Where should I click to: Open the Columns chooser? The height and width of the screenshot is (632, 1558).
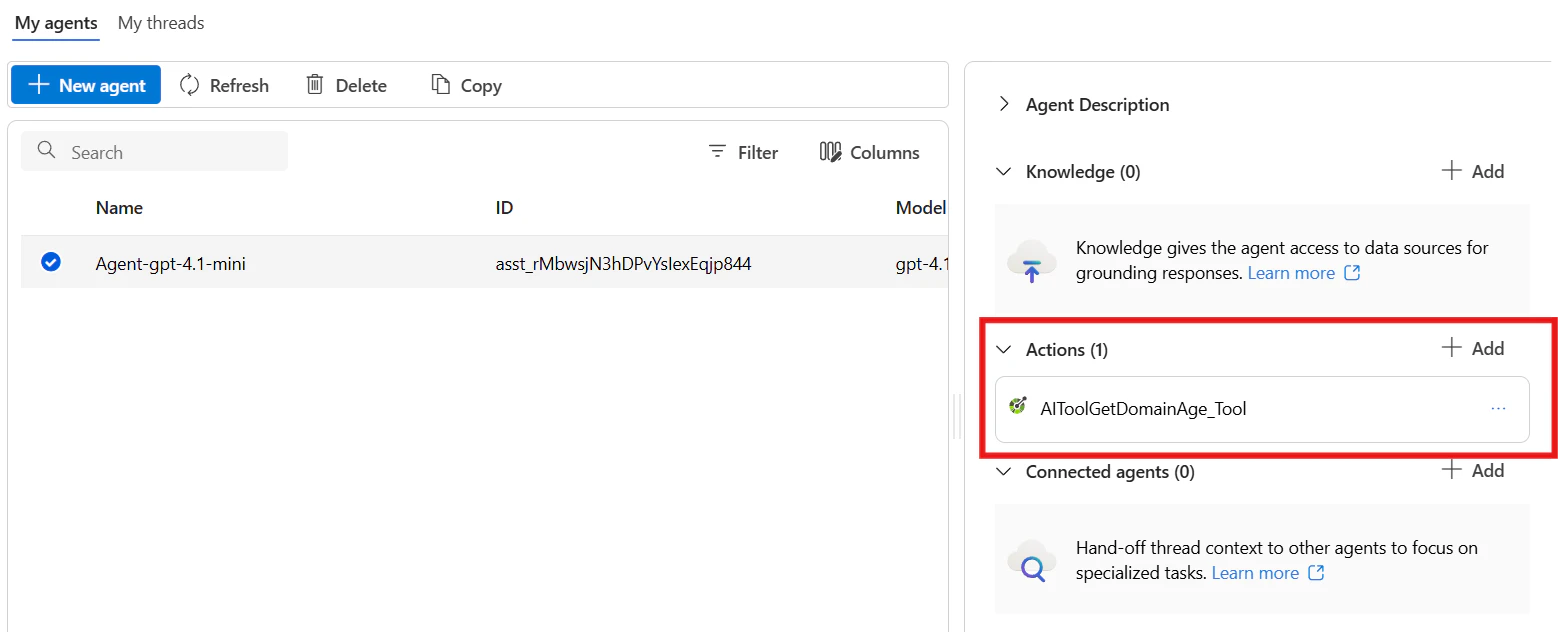click(x=869, y=152)
